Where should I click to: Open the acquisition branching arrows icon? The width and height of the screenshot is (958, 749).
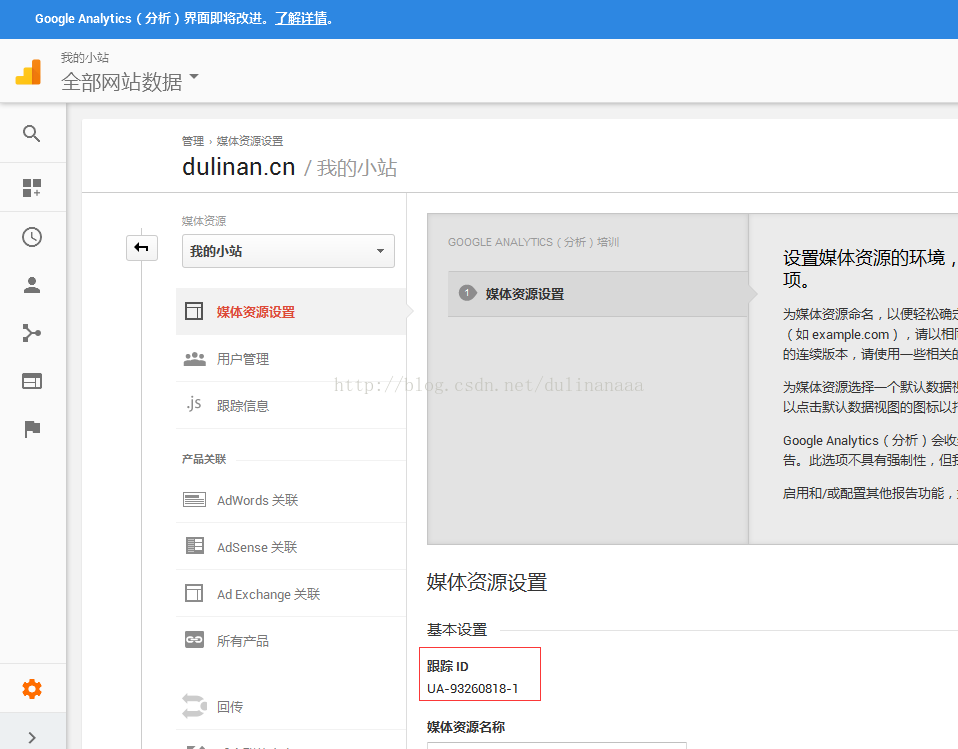pos(32,333)
